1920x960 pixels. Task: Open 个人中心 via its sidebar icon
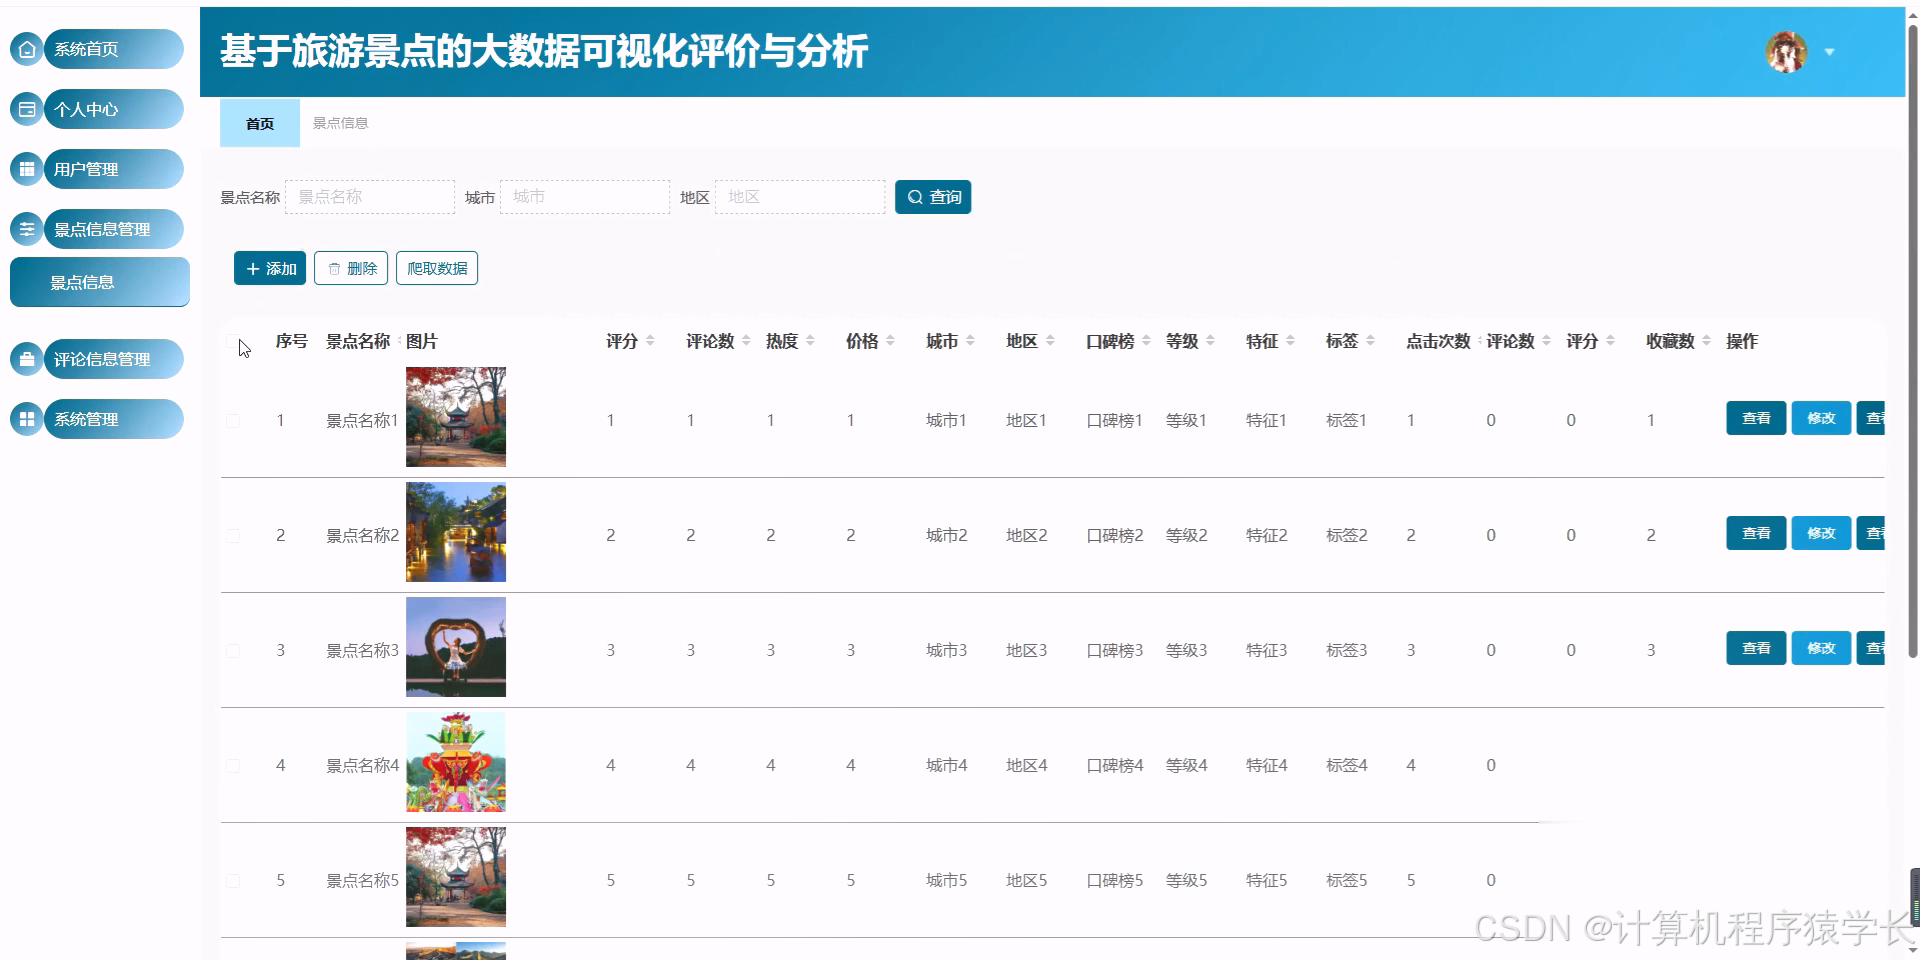pos(27,108)
